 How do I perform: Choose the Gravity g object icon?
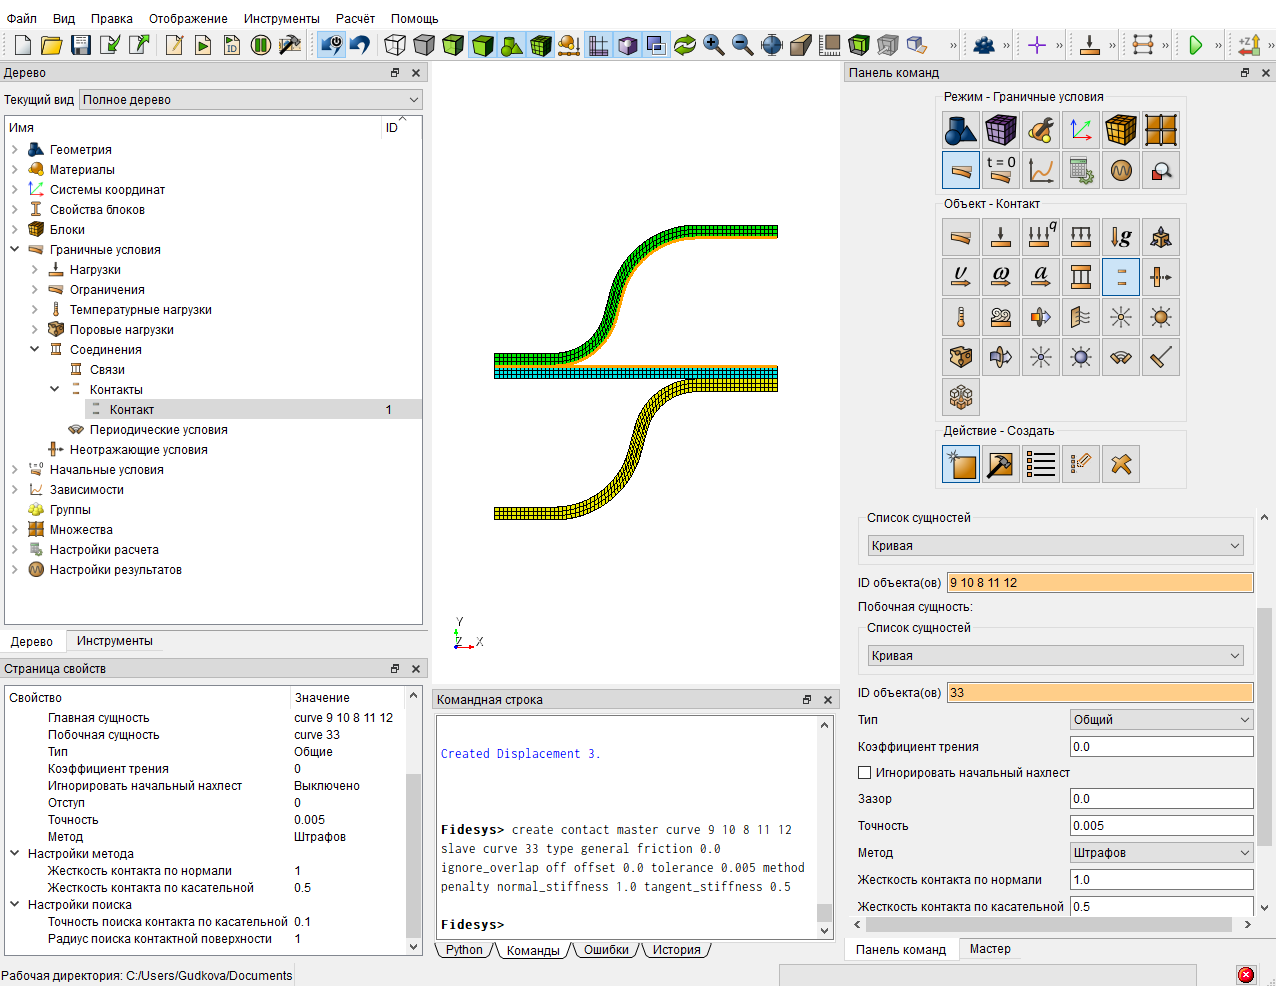pyautogui.click(x=1121, y=237)
